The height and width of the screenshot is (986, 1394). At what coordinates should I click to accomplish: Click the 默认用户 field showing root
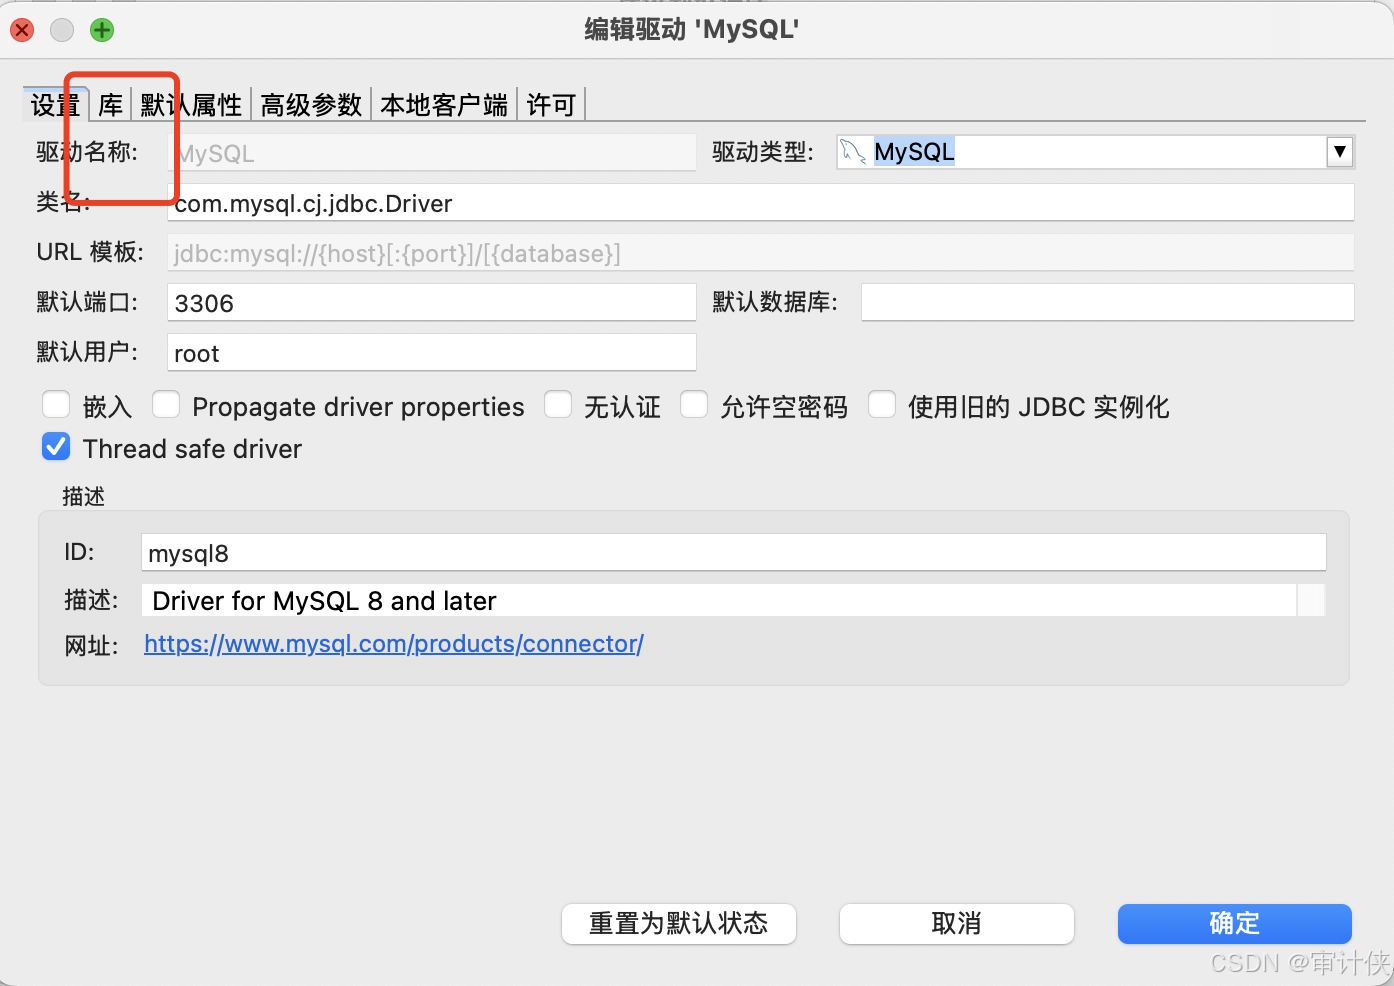pos(431,353)
